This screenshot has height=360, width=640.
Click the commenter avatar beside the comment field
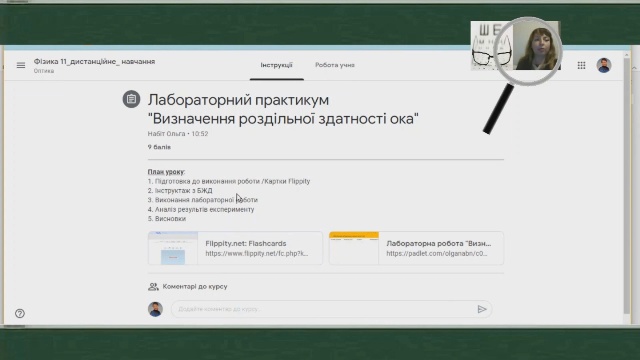tap(155, 309)
